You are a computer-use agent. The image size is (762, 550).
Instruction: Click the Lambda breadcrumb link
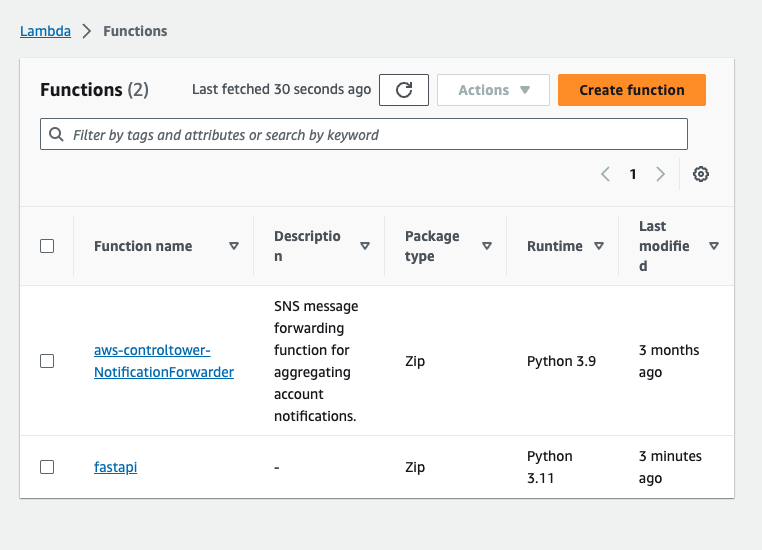click(x=45, y=31)
